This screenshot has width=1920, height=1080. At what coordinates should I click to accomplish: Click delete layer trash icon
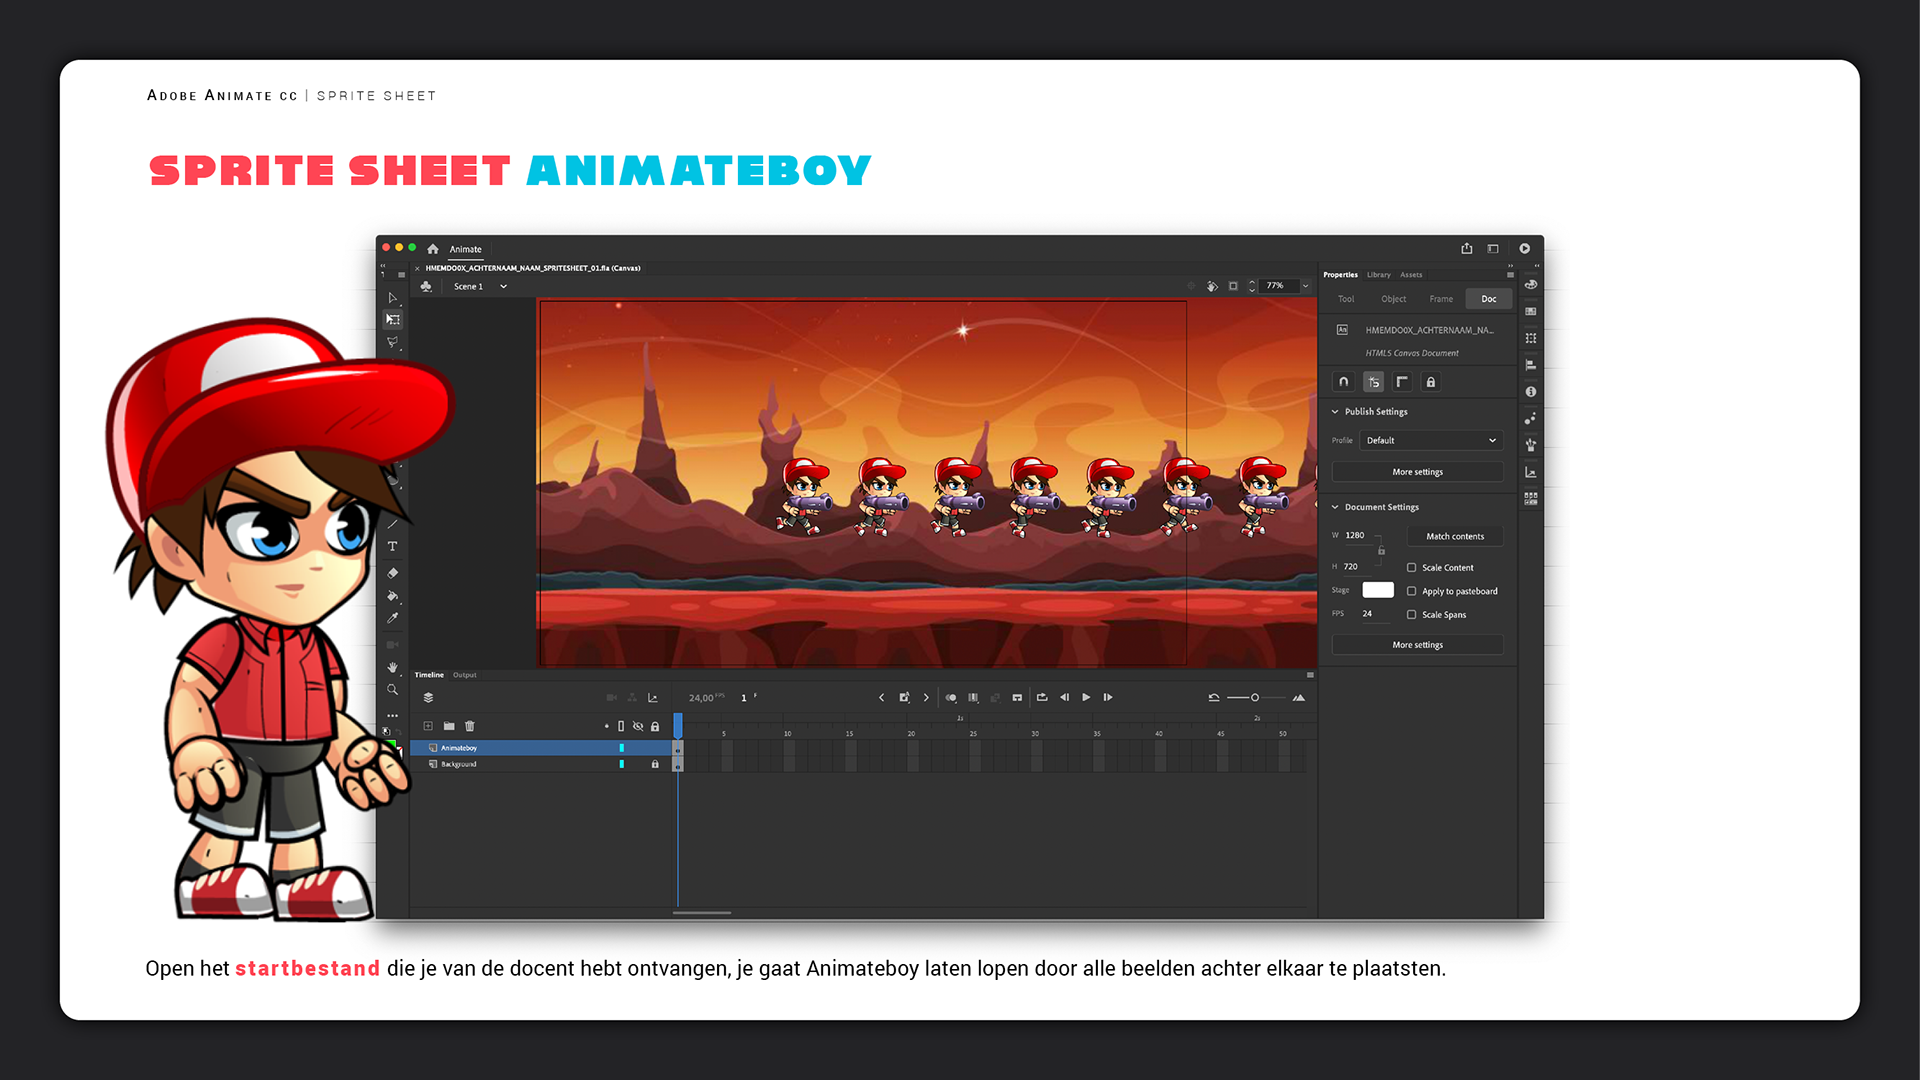point(470,726)
